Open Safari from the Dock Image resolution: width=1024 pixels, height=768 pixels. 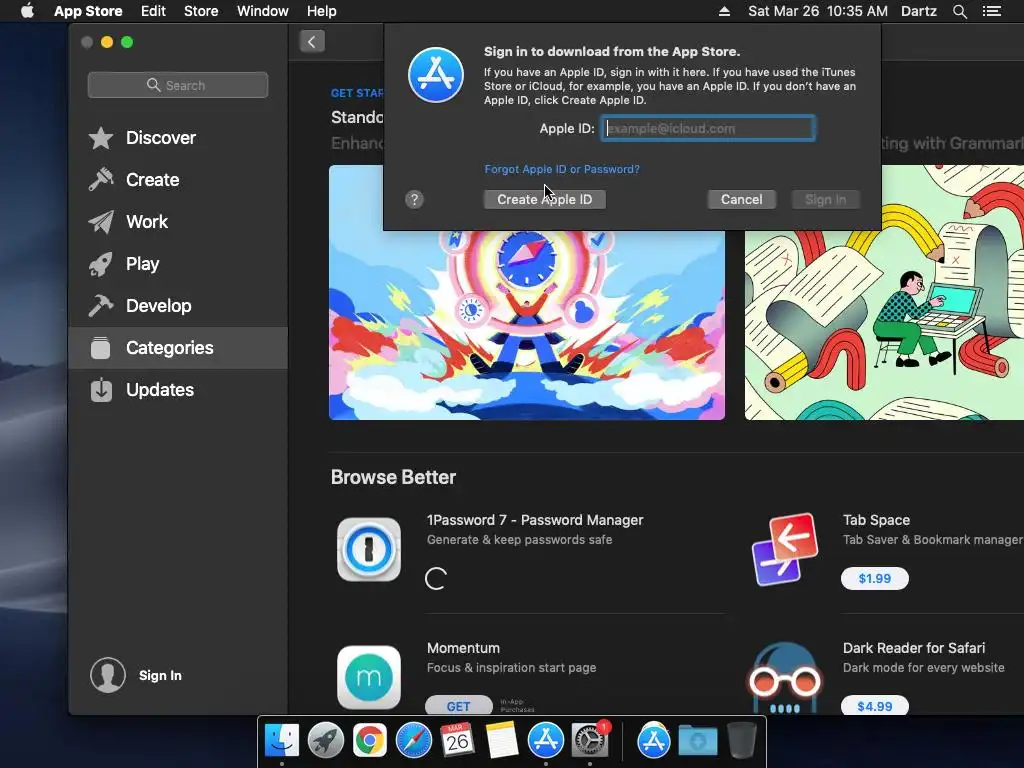point(413,741)
